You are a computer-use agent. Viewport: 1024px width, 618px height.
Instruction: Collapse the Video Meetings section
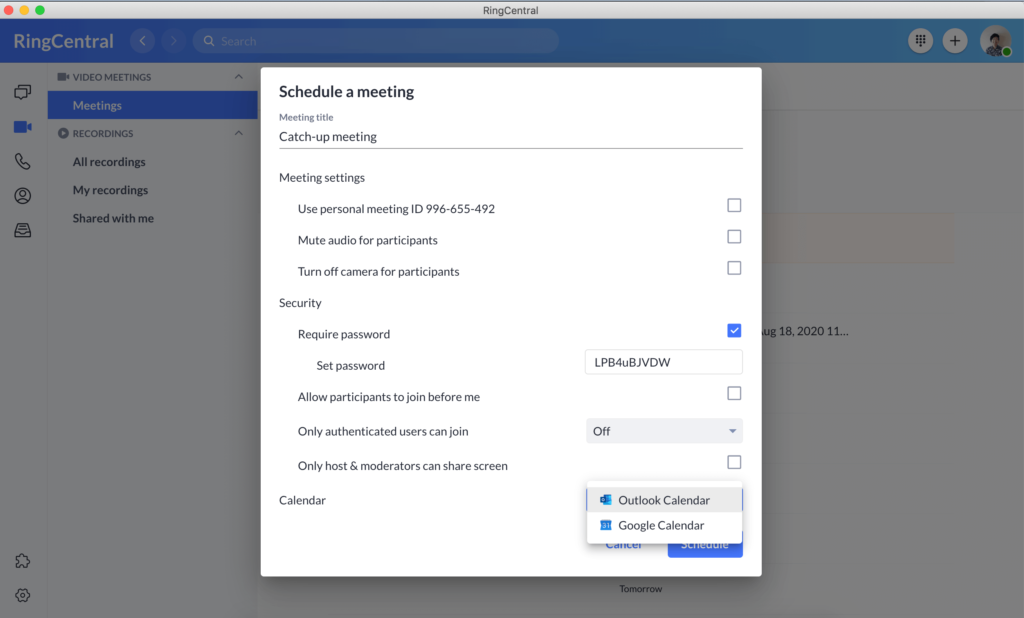[238, 77]
